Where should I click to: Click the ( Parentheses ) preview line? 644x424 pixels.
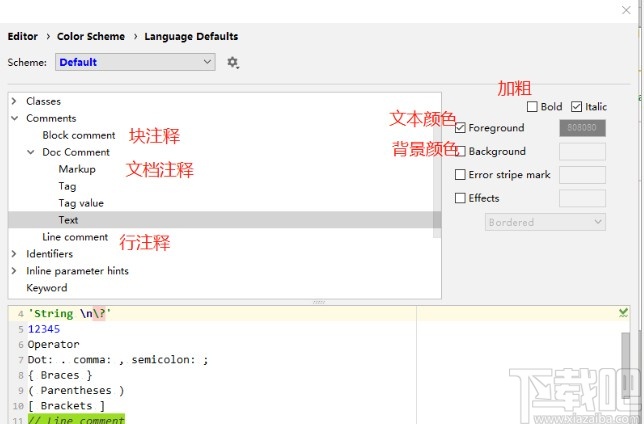(x=76, y=390)
